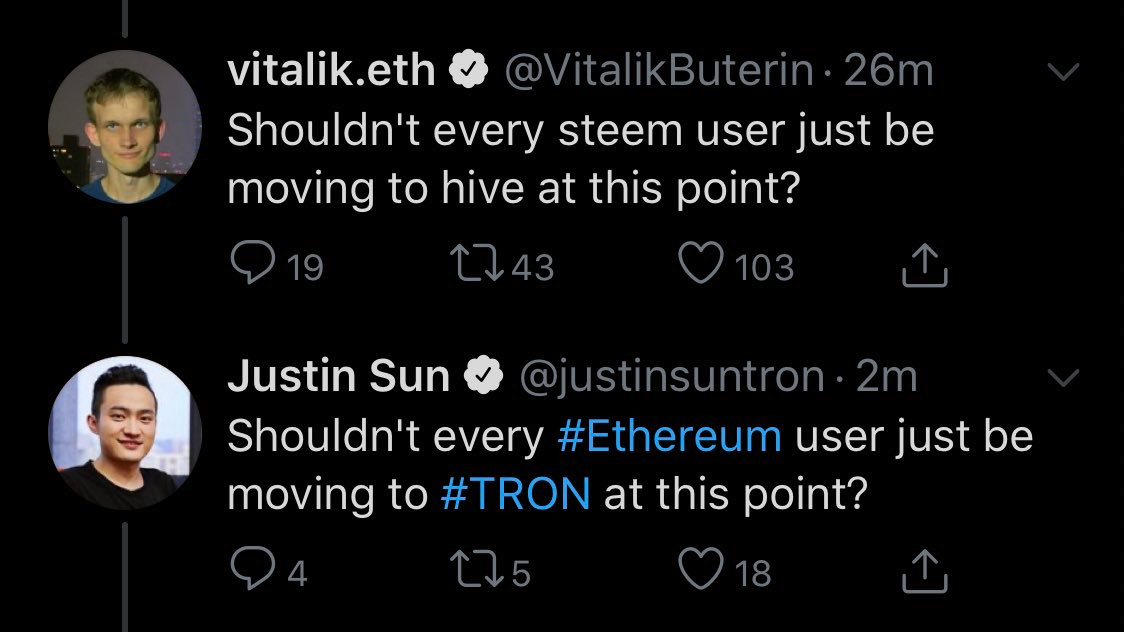Open the #Ethereum hashtag

[x=669, y=437]
